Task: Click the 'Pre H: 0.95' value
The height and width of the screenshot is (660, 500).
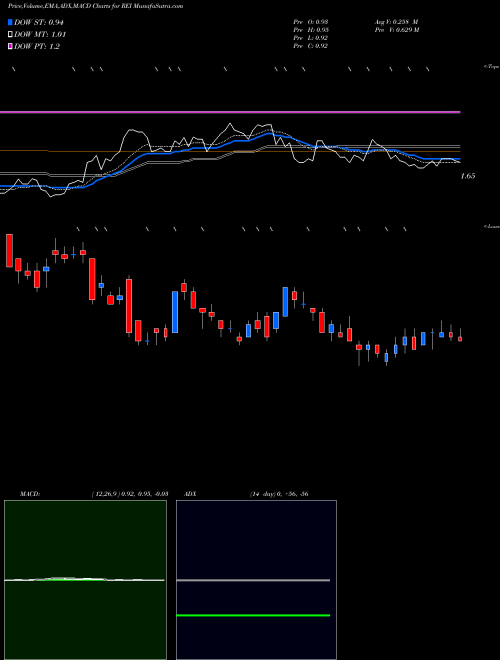Action: [x=311, y=30]
